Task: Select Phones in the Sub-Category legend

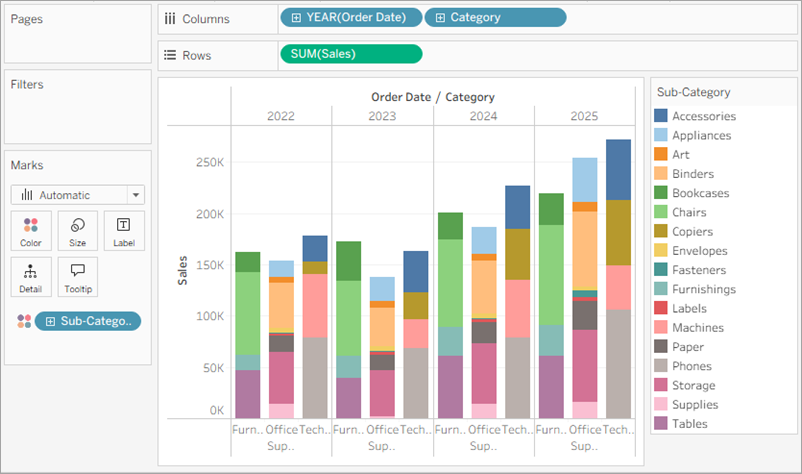Action: pos(694,366)
